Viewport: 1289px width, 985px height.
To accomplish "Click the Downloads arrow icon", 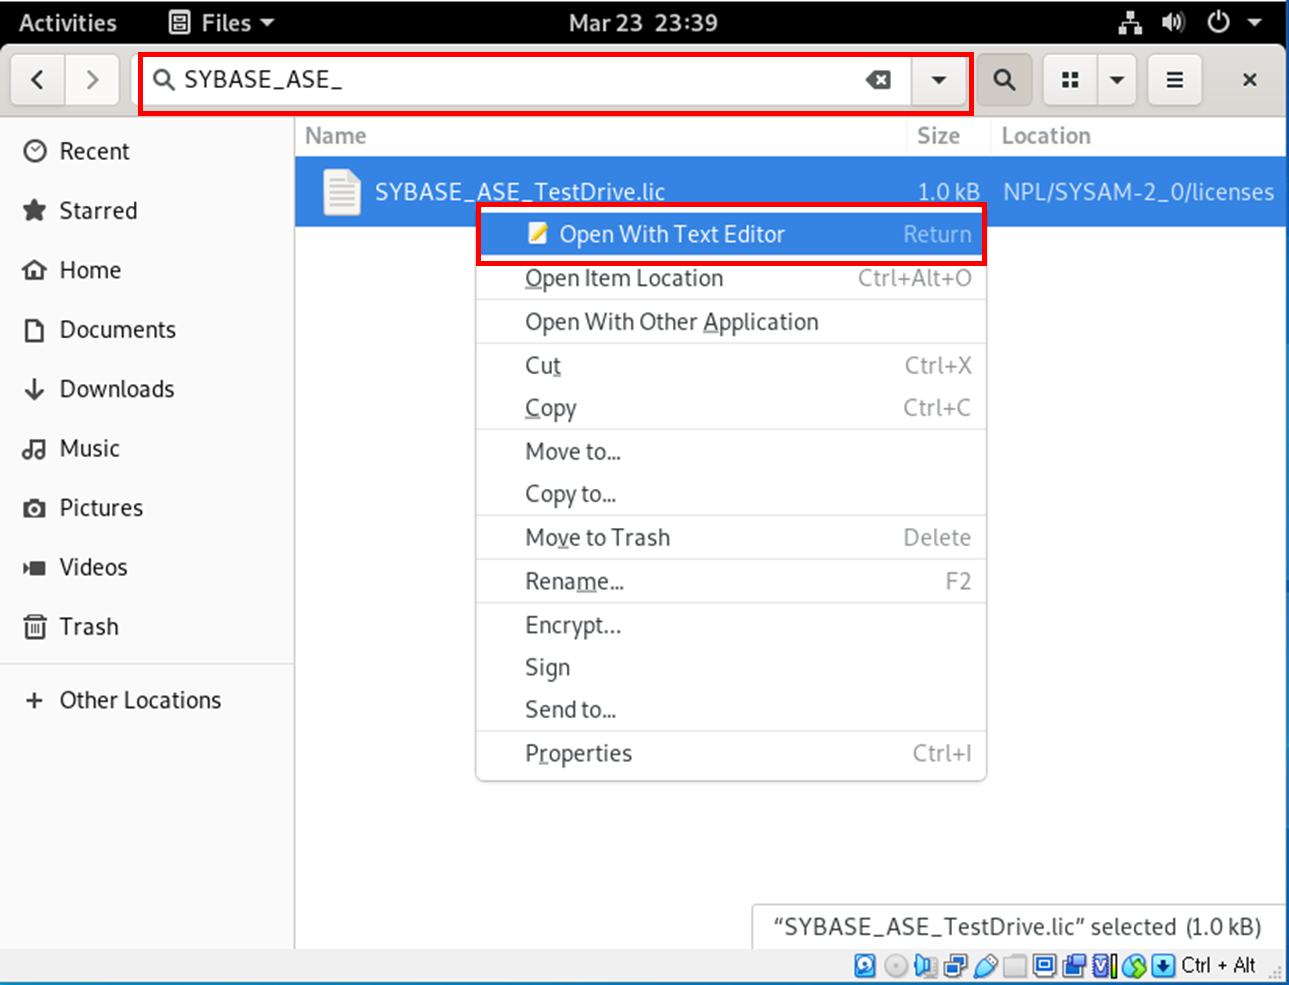I will coord(35,389).
